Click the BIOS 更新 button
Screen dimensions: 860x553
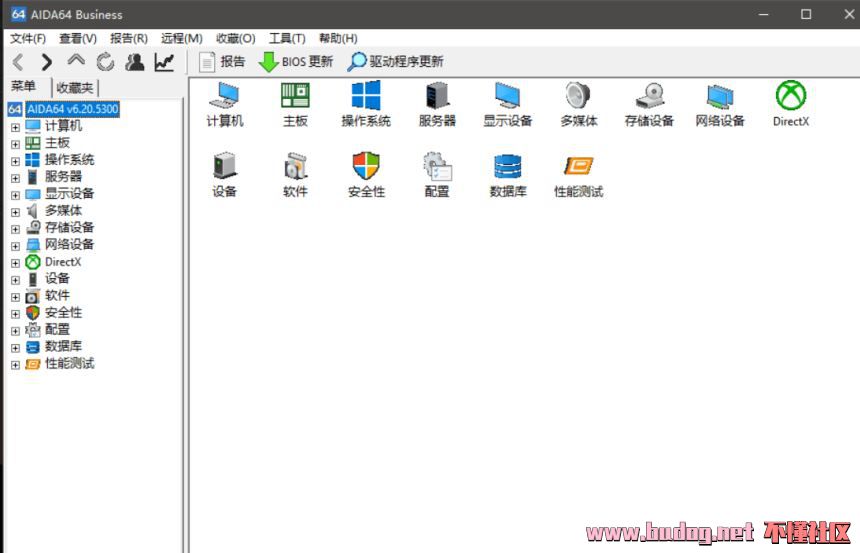click(296, 62)
